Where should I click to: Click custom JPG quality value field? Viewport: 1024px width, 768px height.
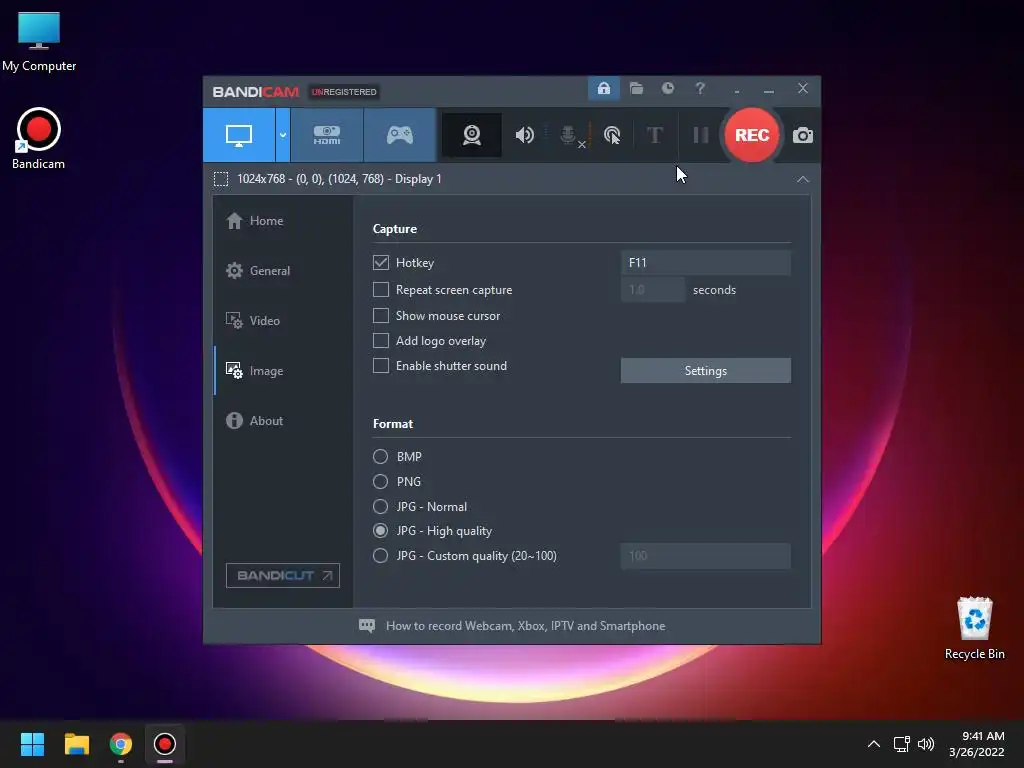click(x=705, y=556)
